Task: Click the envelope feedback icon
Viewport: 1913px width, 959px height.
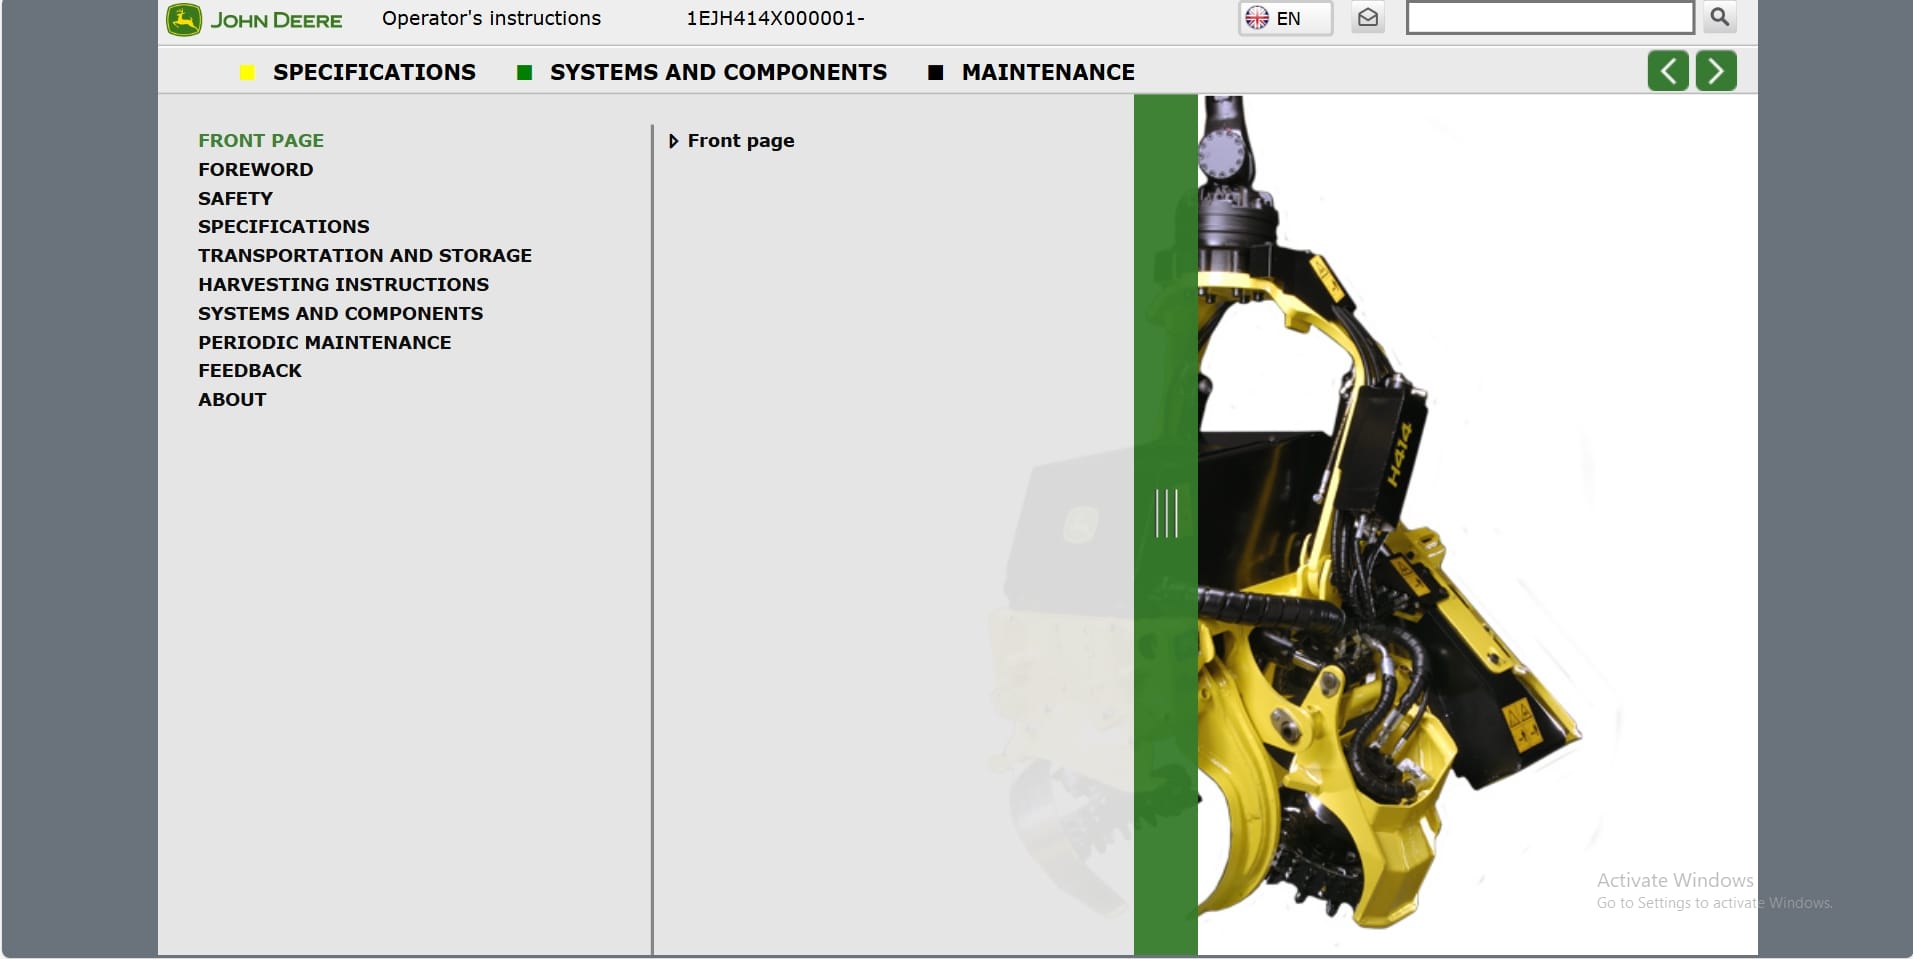Action: pos(1368,18)
